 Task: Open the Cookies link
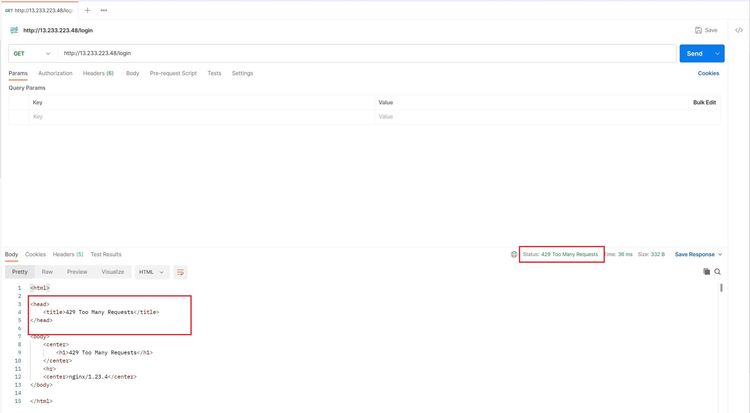708,73
